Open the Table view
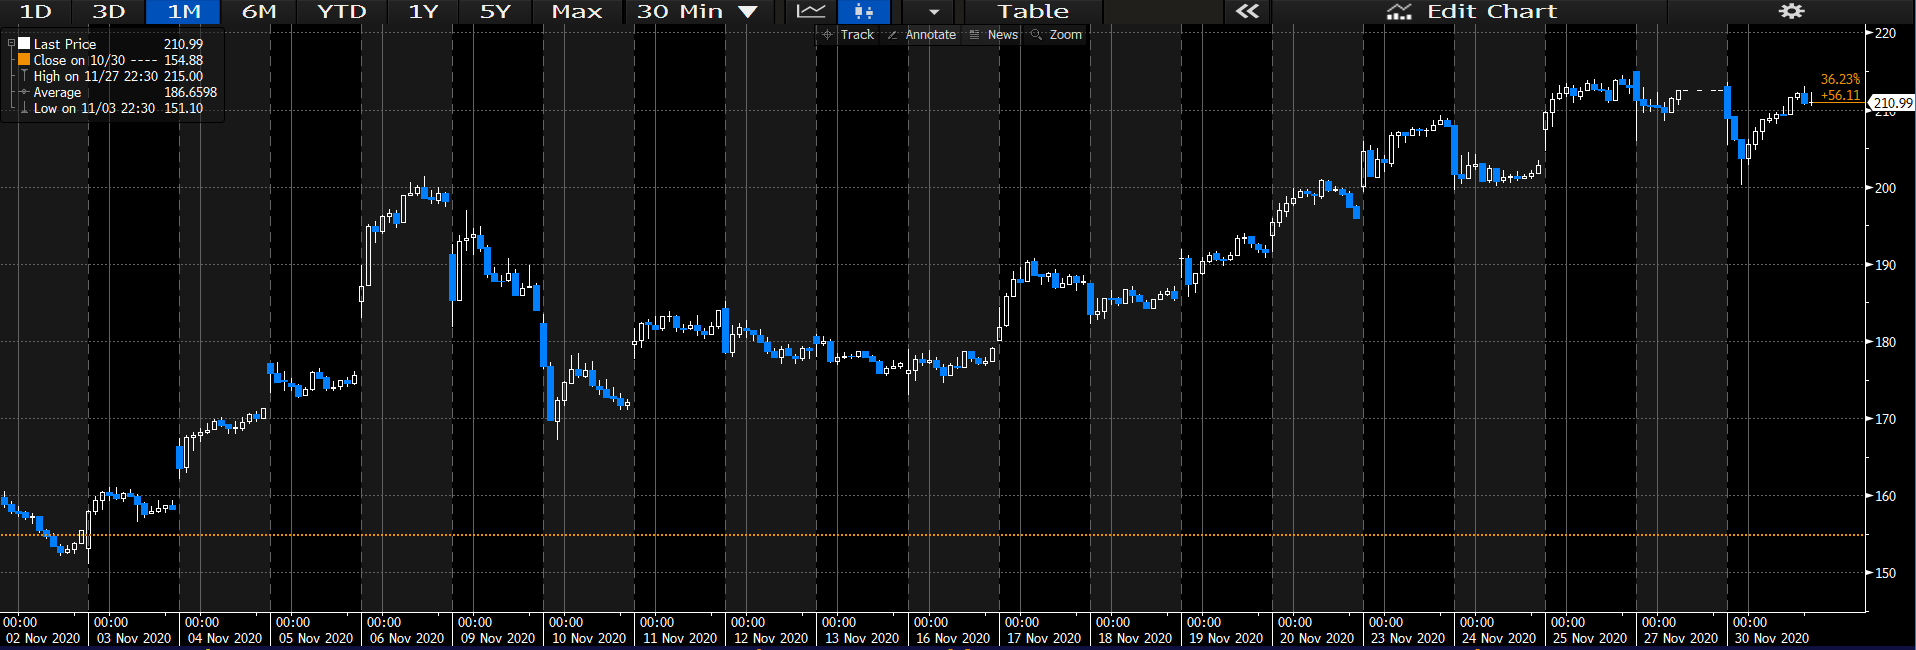1916x650 pixels. coord(1033,12)
